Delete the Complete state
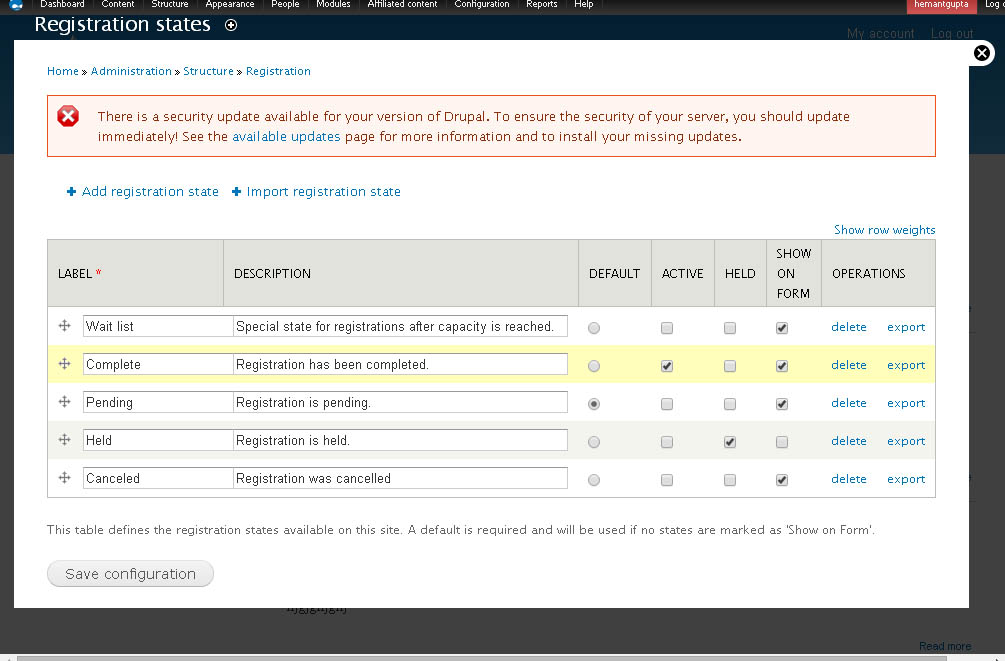 (x=849, y=365)
